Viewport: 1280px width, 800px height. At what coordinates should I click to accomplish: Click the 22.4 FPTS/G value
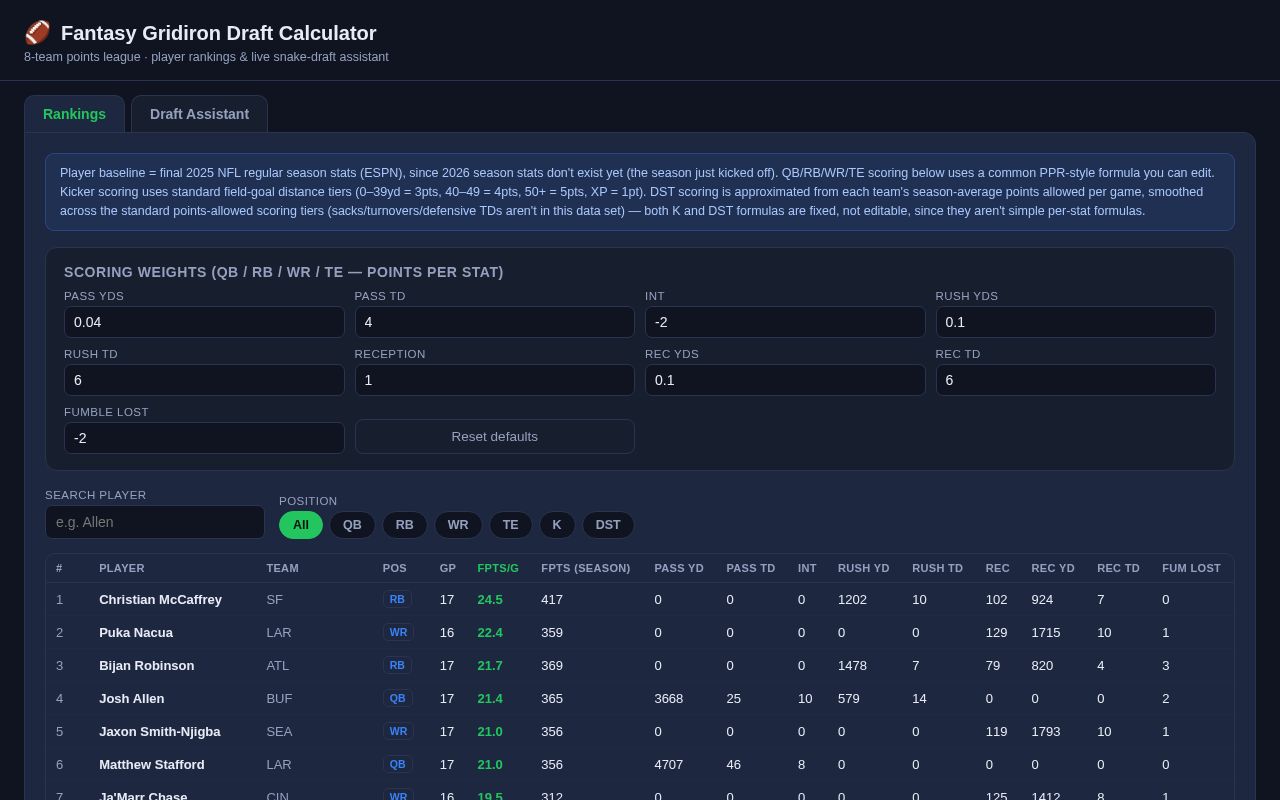click(490, 633)
